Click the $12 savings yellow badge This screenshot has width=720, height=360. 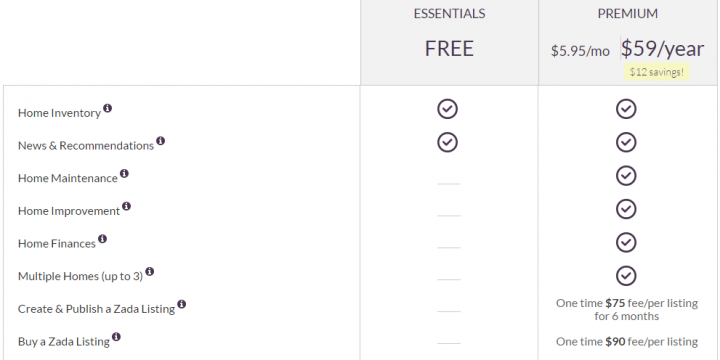click(x=657, y=72)
